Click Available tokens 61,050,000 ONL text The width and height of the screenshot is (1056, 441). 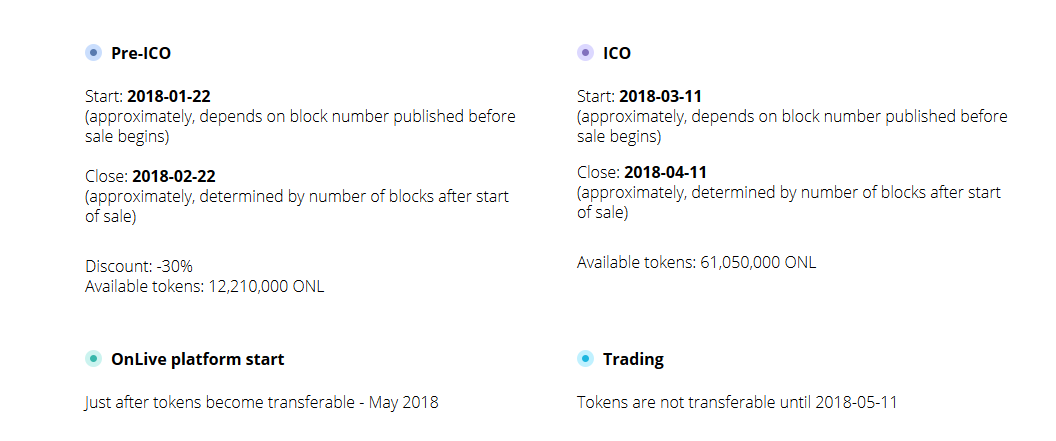696,262
